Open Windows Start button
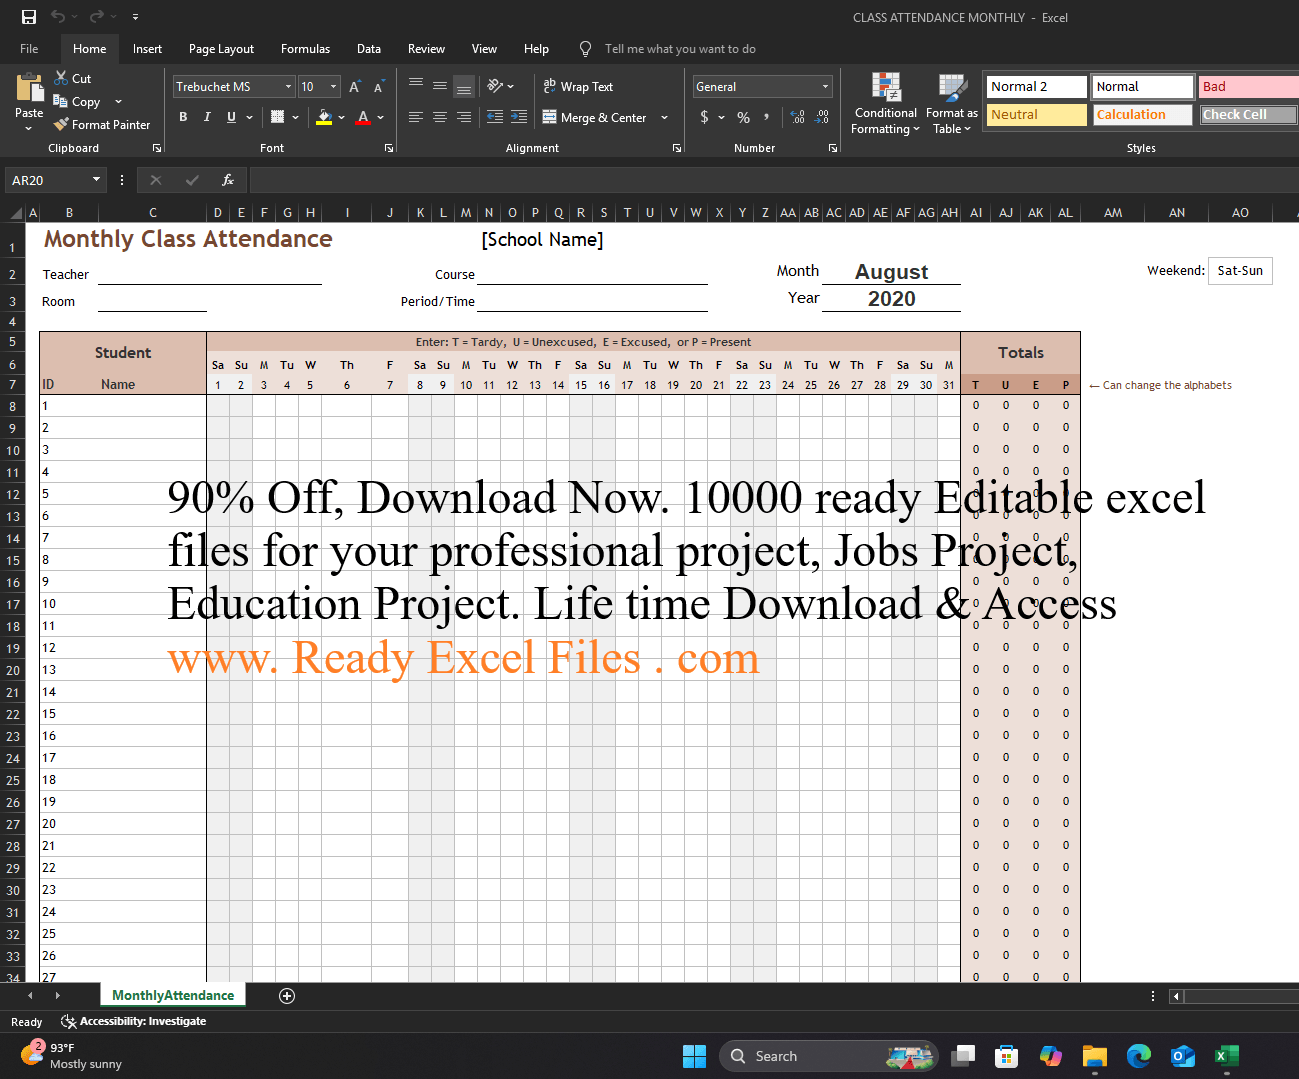 pos(694,1056)
